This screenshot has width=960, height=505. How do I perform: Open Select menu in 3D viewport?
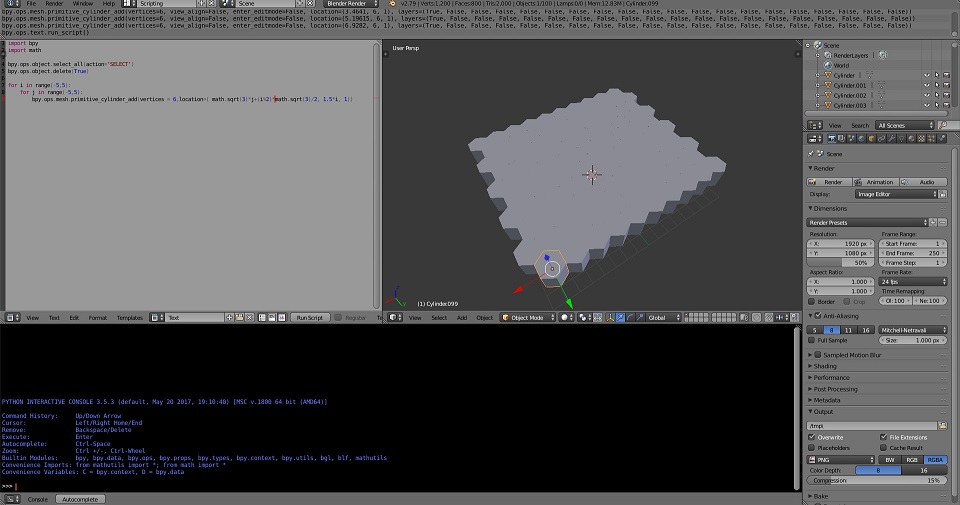pos(439,318)
